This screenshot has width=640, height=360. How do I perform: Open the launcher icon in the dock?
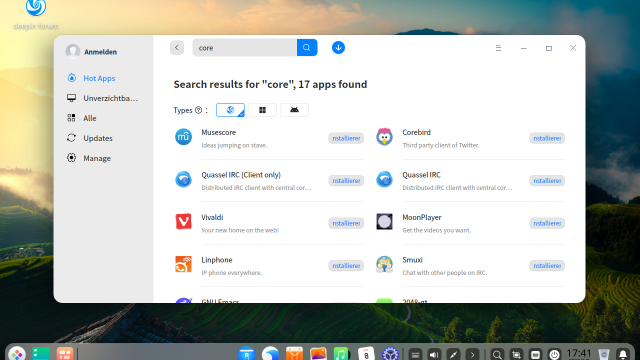(17, 353)
